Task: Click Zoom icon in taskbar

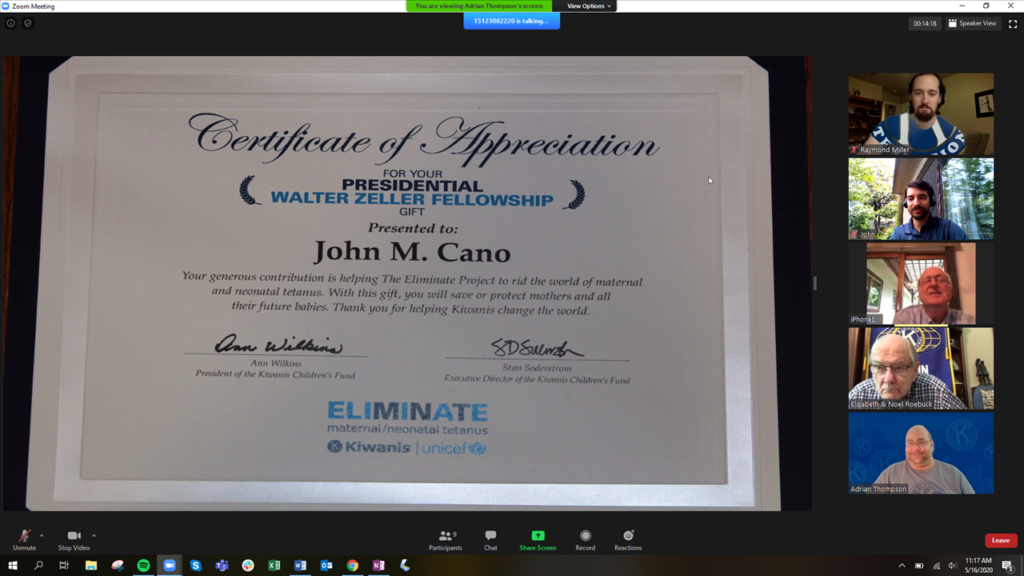Action: pos(170,566)
